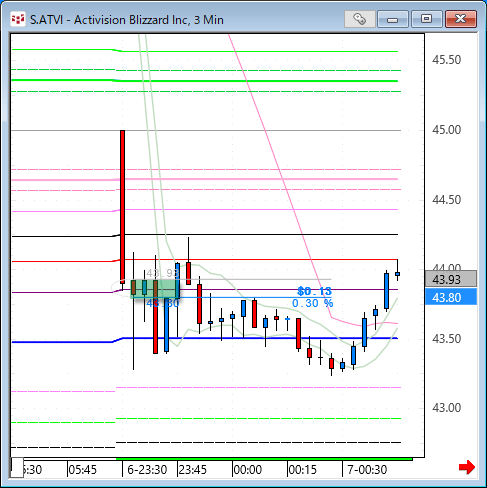Click the 00:00 time axis label
487x488 pixels.
(x=248, y=470)
